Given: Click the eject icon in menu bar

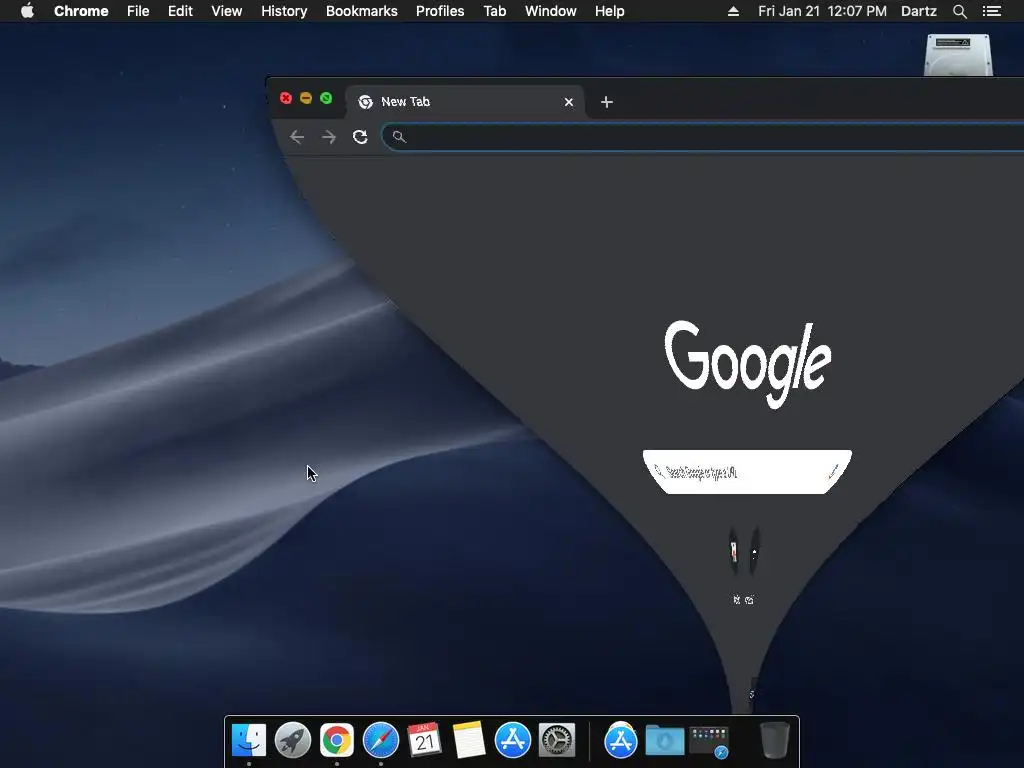Looking at the screenshot, I should [733, 11].
